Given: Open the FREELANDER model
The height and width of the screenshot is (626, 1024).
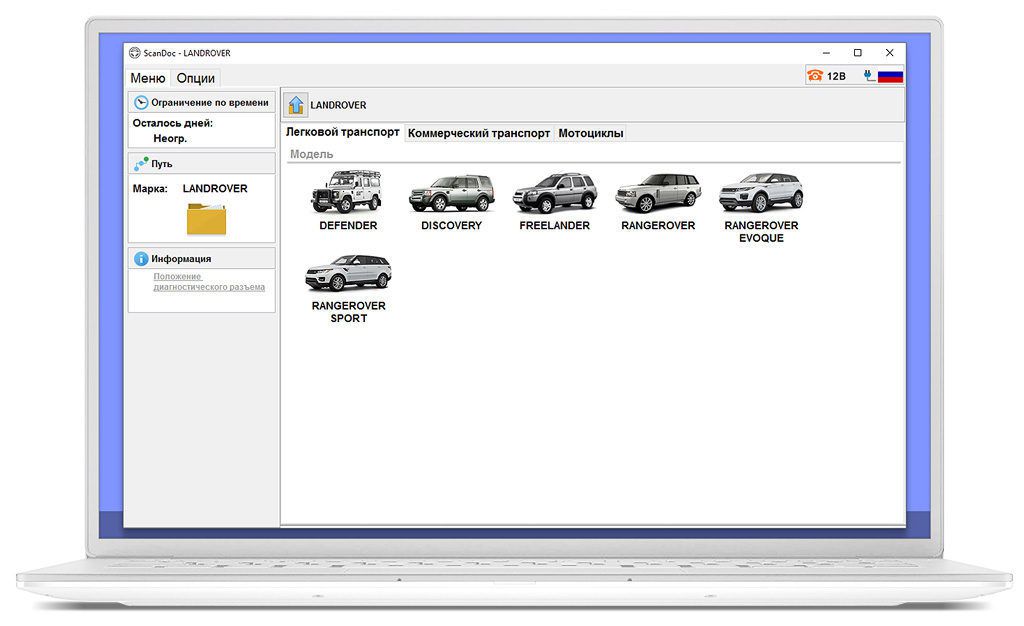Looking at the screenshot, I should (554, 193).
